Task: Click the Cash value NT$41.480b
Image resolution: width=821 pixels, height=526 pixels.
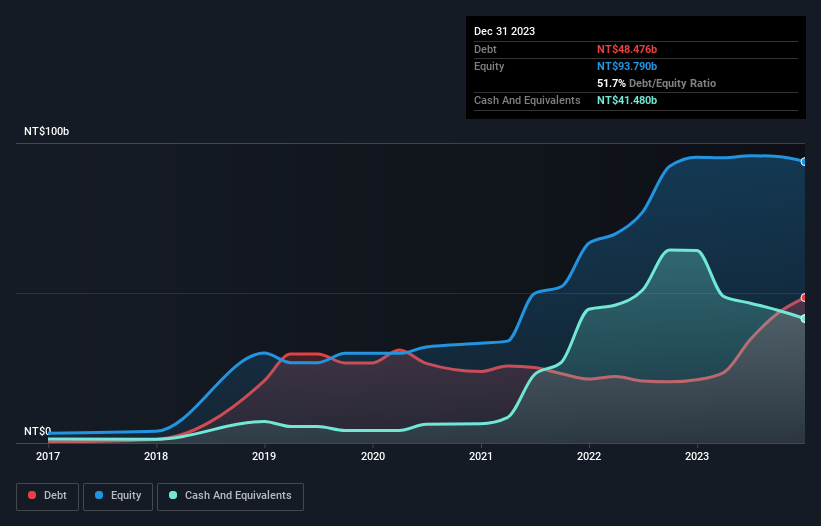Action: click(x=627, y=100)
